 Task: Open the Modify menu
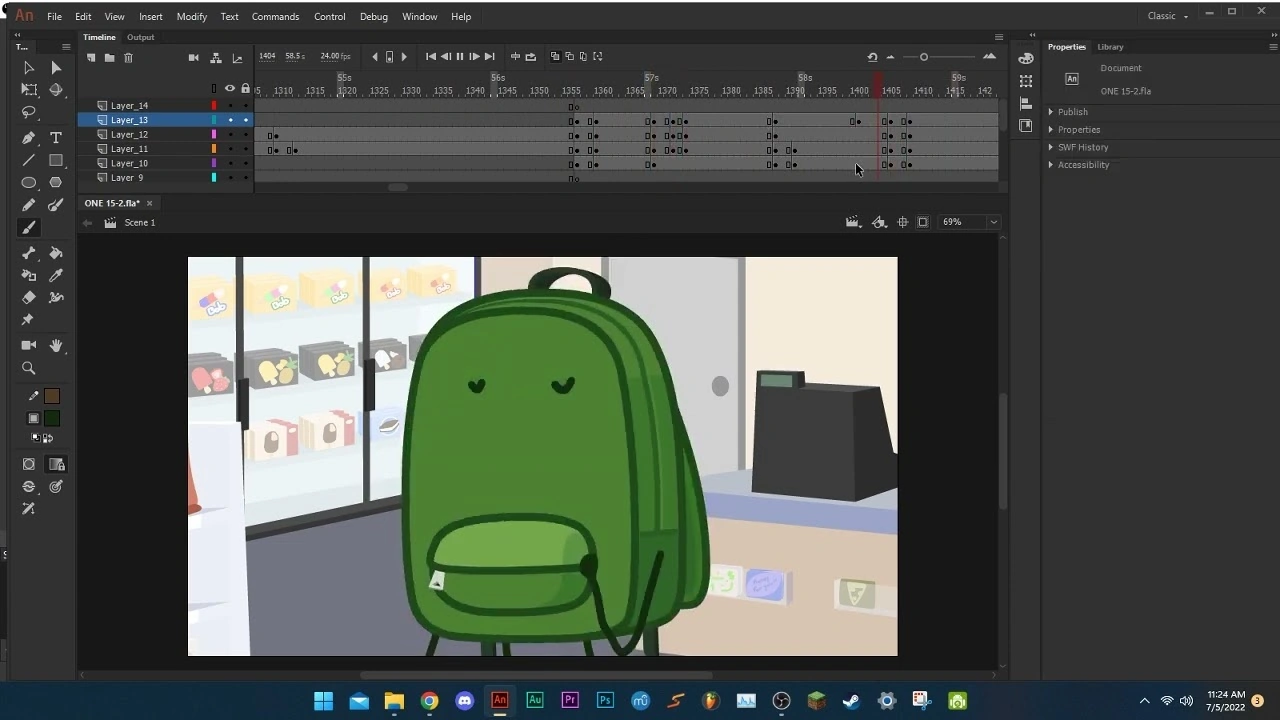click(x=192, y=17)
